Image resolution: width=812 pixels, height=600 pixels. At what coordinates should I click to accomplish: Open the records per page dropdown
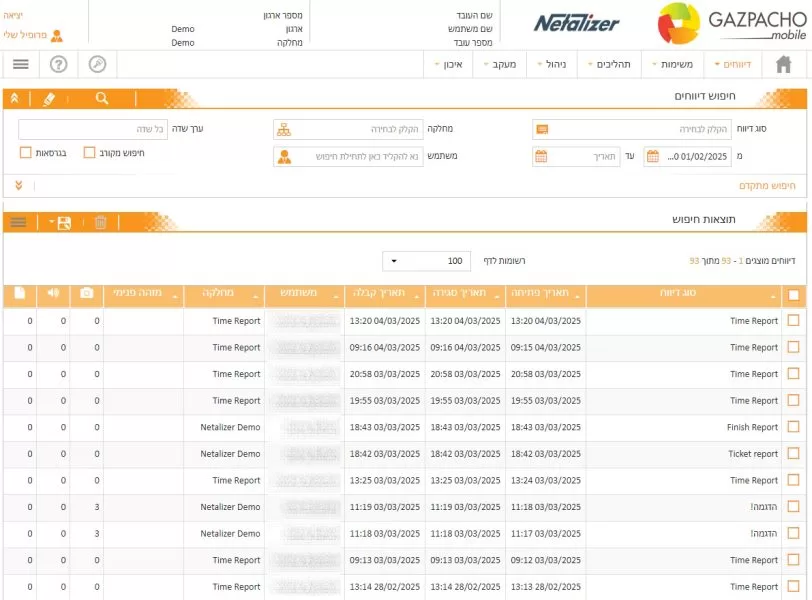pos(427,261)
